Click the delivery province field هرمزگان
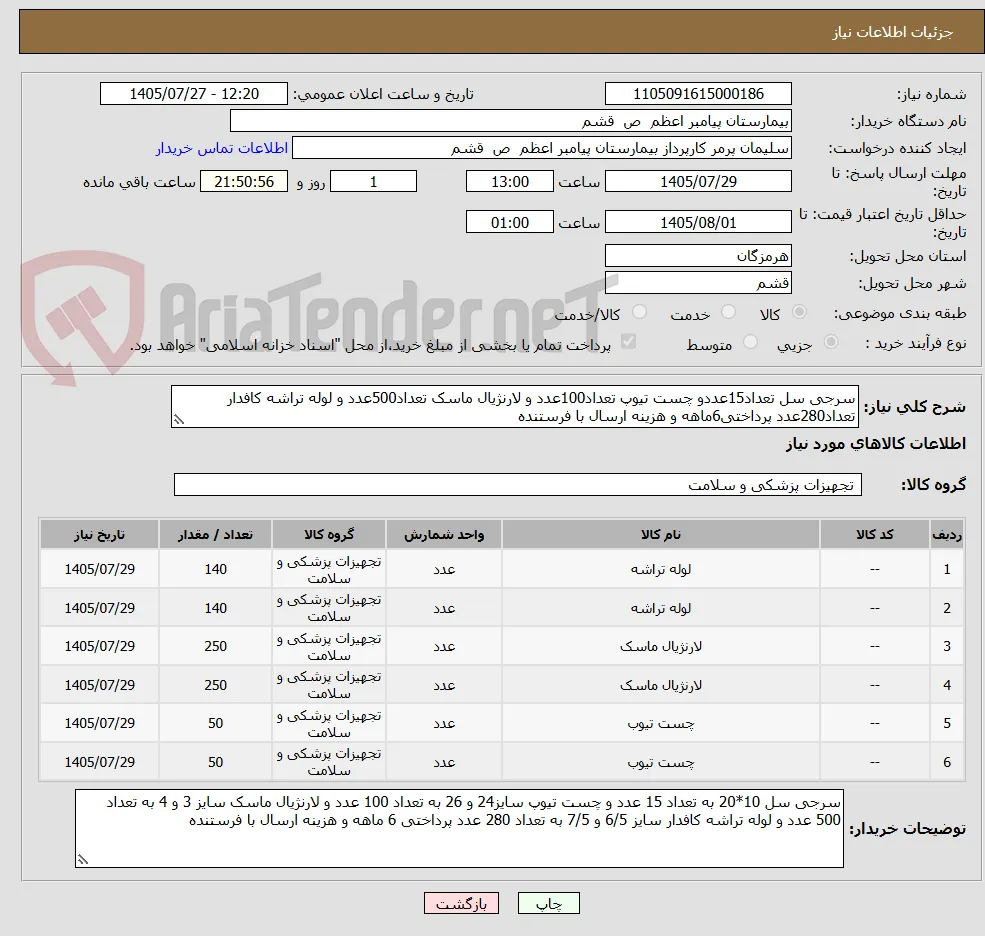Viewport: 985px width, 936px height. 698,256
